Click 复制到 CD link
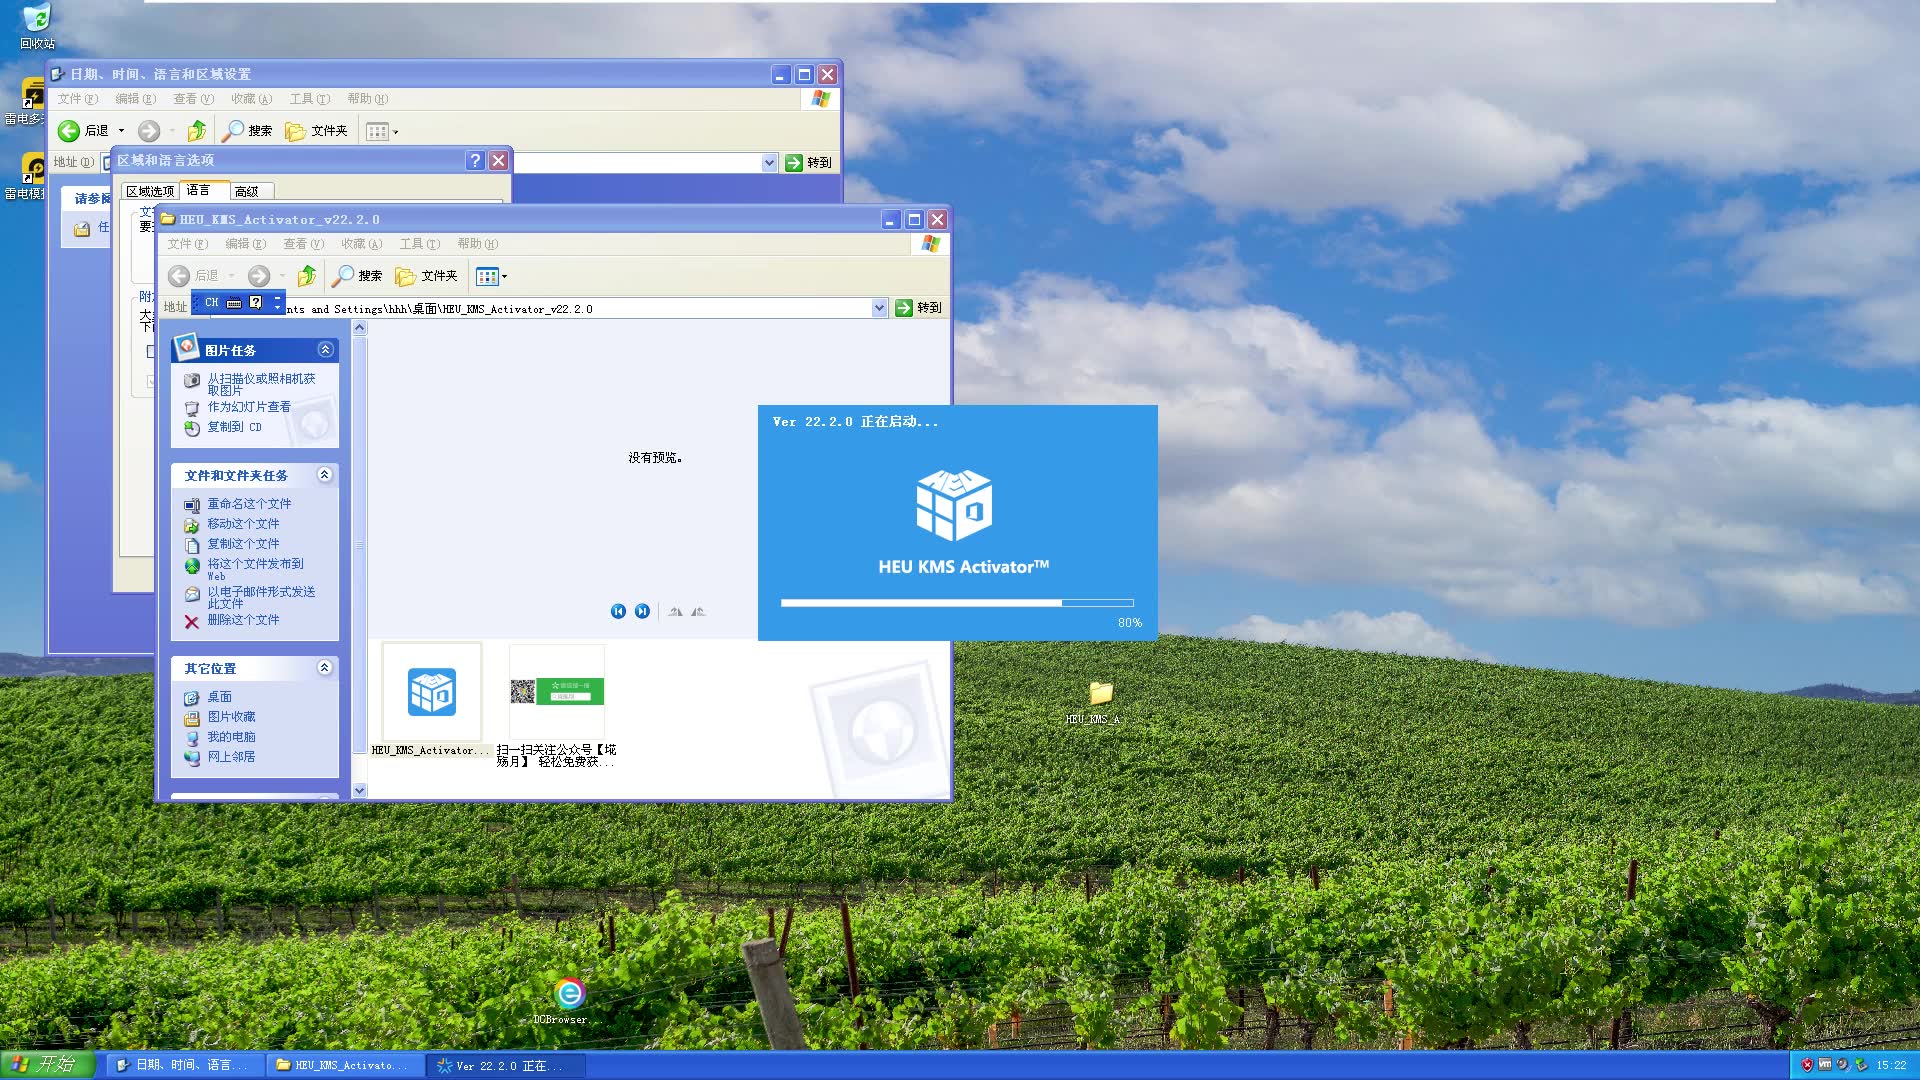This screenshot has height=1080, width=1920. coord(234,427)
